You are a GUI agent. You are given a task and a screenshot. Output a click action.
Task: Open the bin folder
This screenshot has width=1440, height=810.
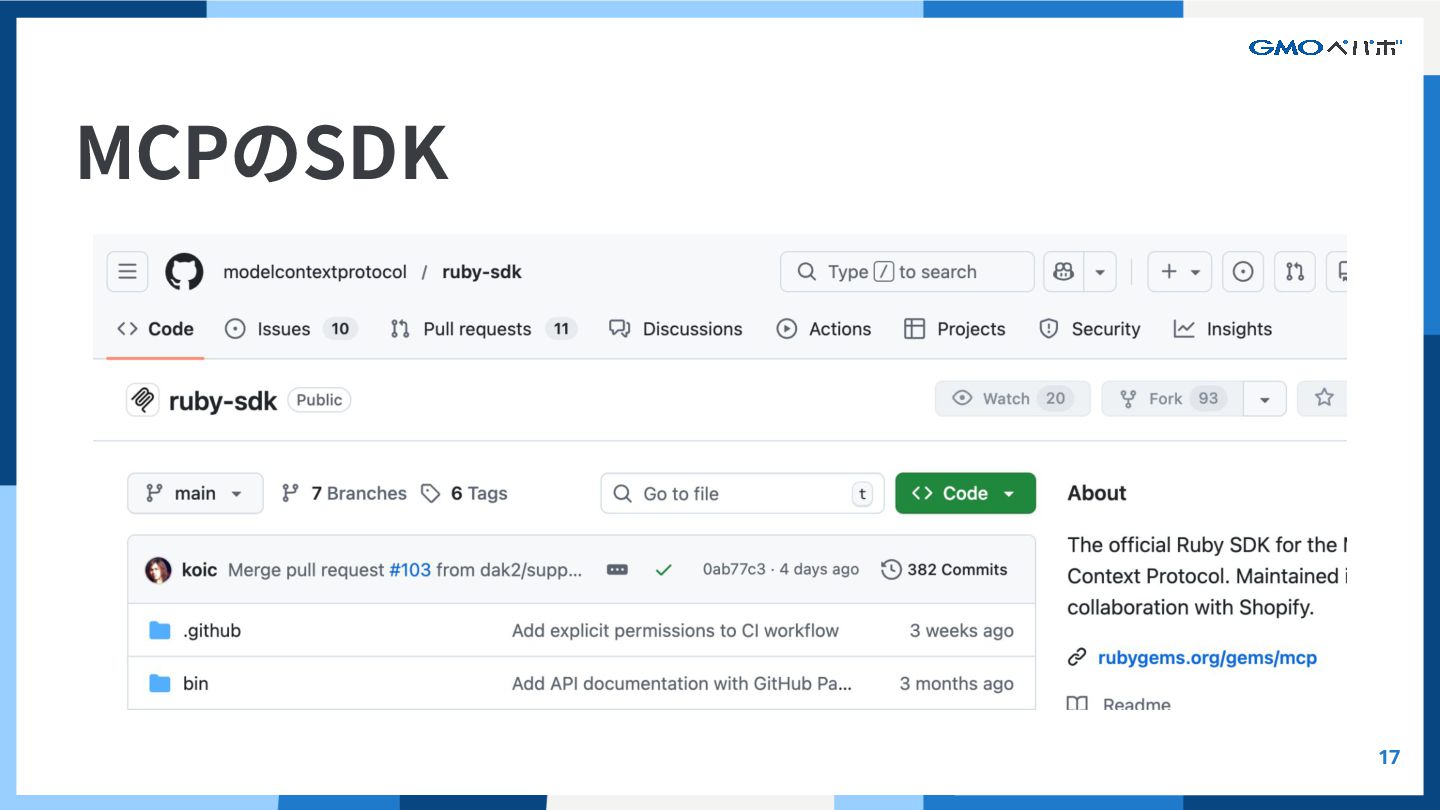(196, 683)
